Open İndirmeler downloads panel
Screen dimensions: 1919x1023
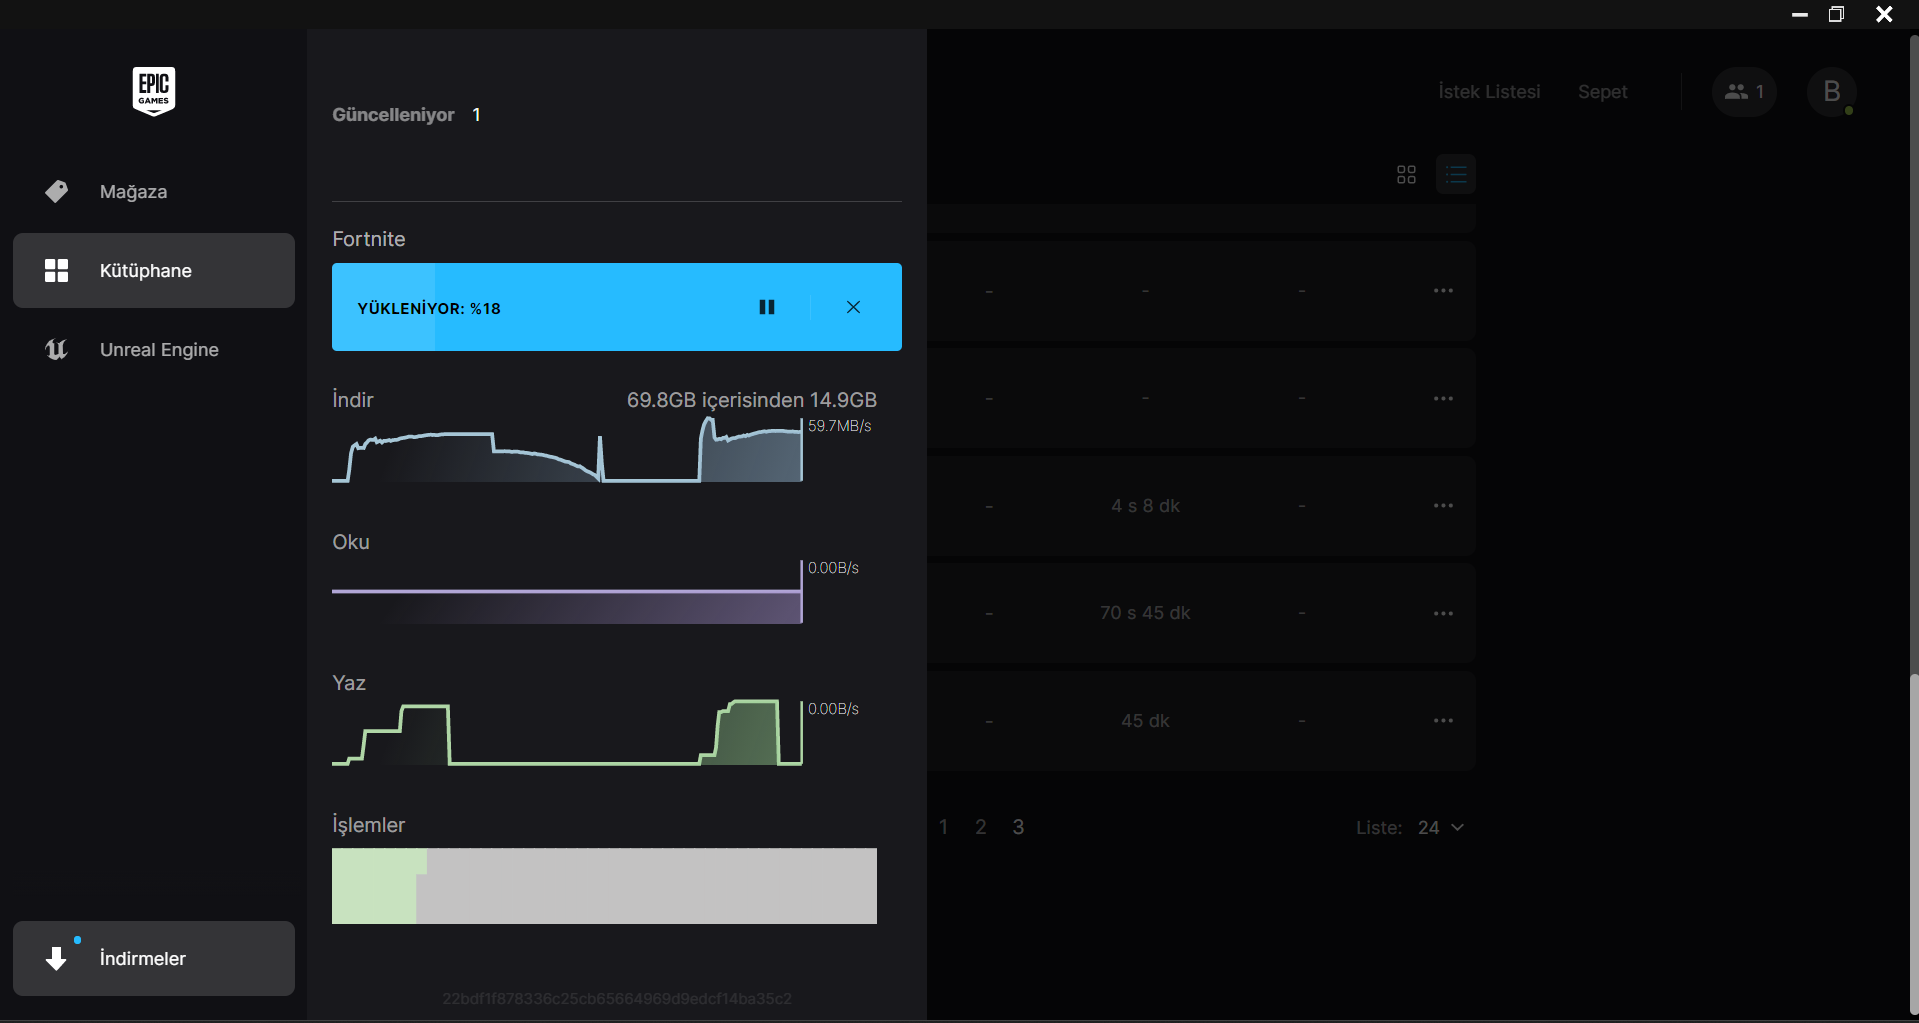click(154, 959)
